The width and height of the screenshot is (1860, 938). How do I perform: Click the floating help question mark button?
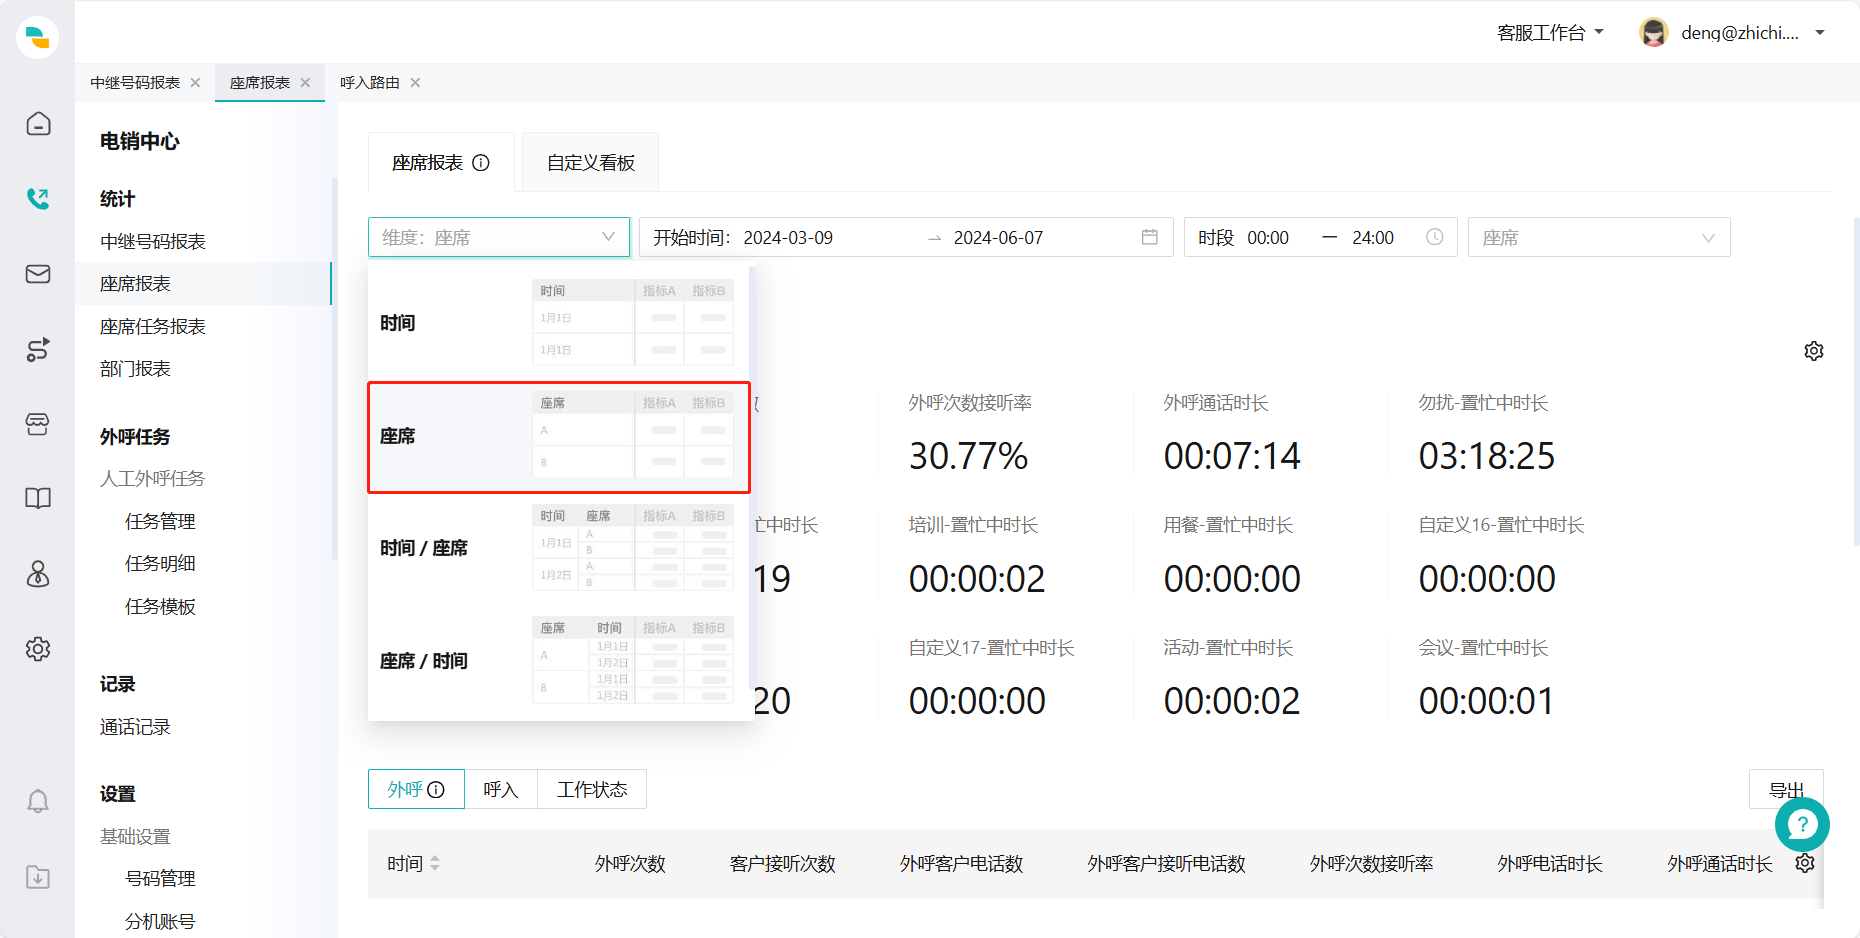pos(1802,825)
